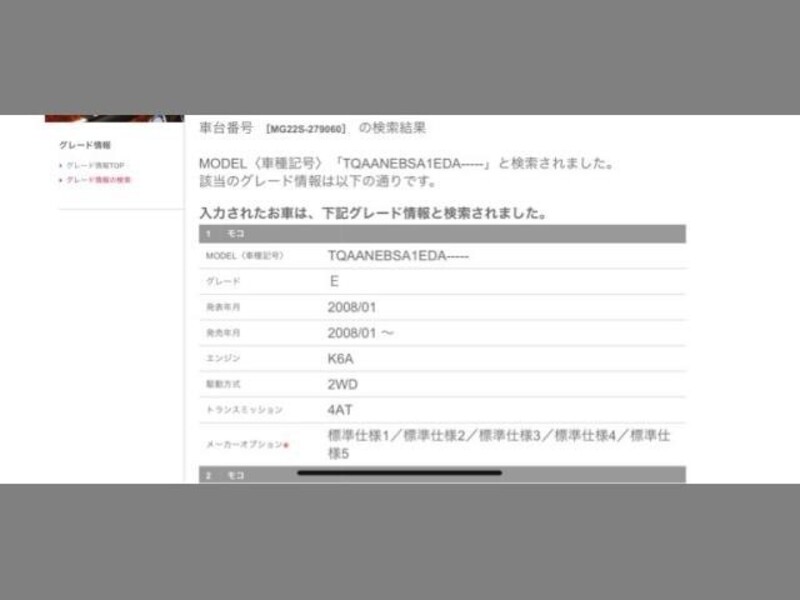Click result header row 2 モコ

(x=442, y=475)
